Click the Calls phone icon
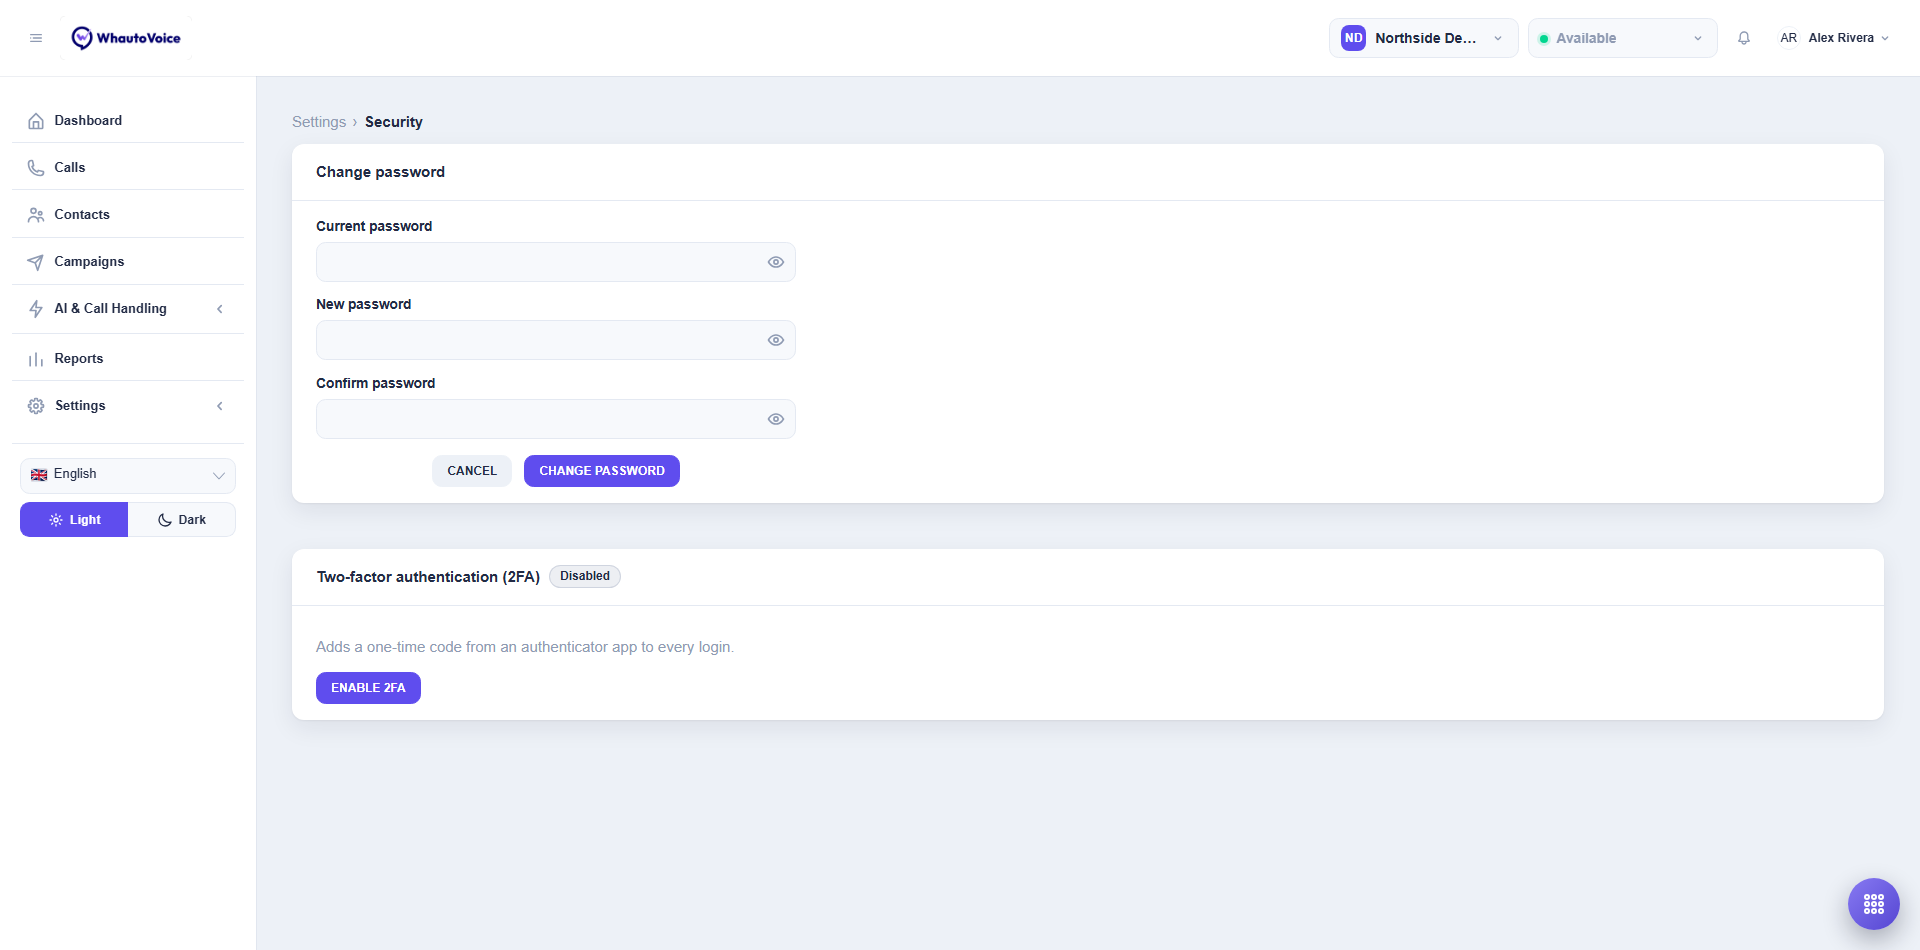Image resolution: width=1920 pixels, height=950 pixels. click(x=36, y=168)
